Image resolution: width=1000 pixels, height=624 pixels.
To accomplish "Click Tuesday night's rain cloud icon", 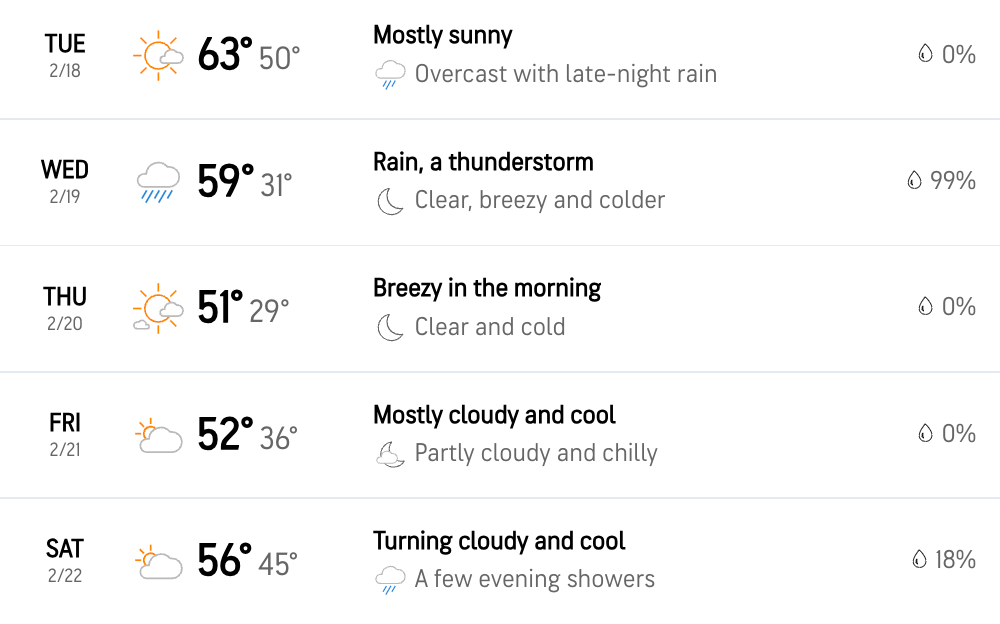I will tap(390, 75).
